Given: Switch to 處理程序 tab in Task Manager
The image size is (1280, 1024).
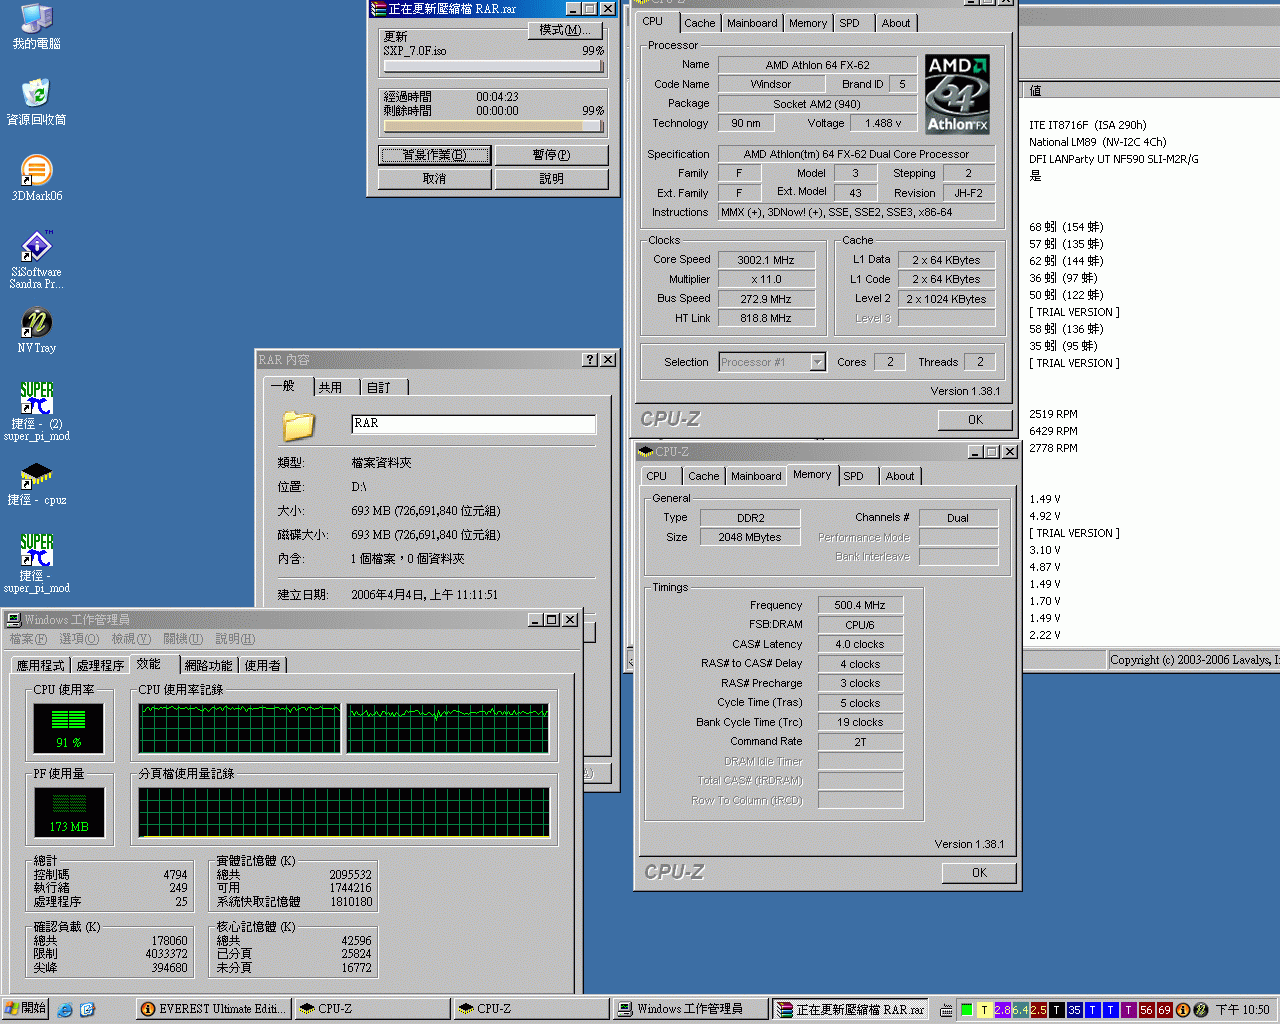Looking at the screenshot, I should coord(100,665).
